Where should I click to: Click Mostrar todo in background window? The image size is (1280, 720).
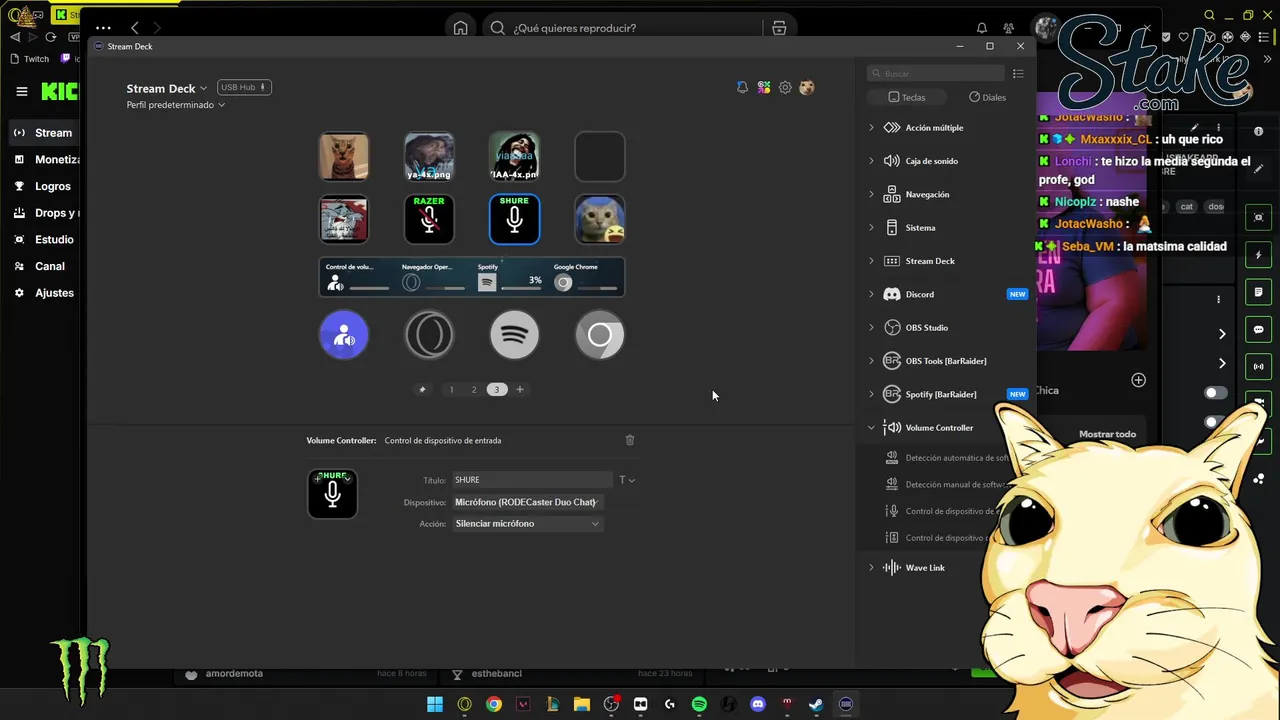click(x=1107, y=434)
